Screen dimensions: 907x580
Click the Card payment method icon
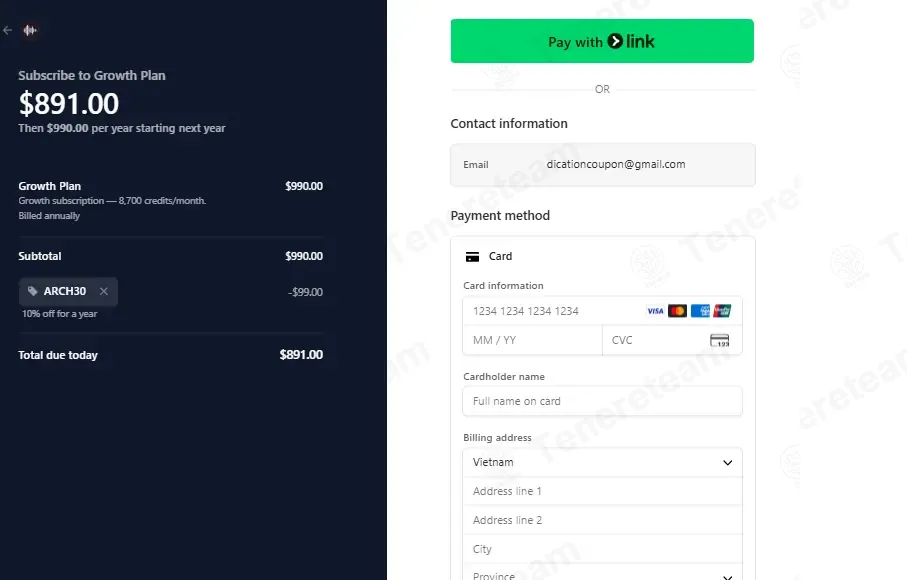pyautogui.click(x=473, y=257)
